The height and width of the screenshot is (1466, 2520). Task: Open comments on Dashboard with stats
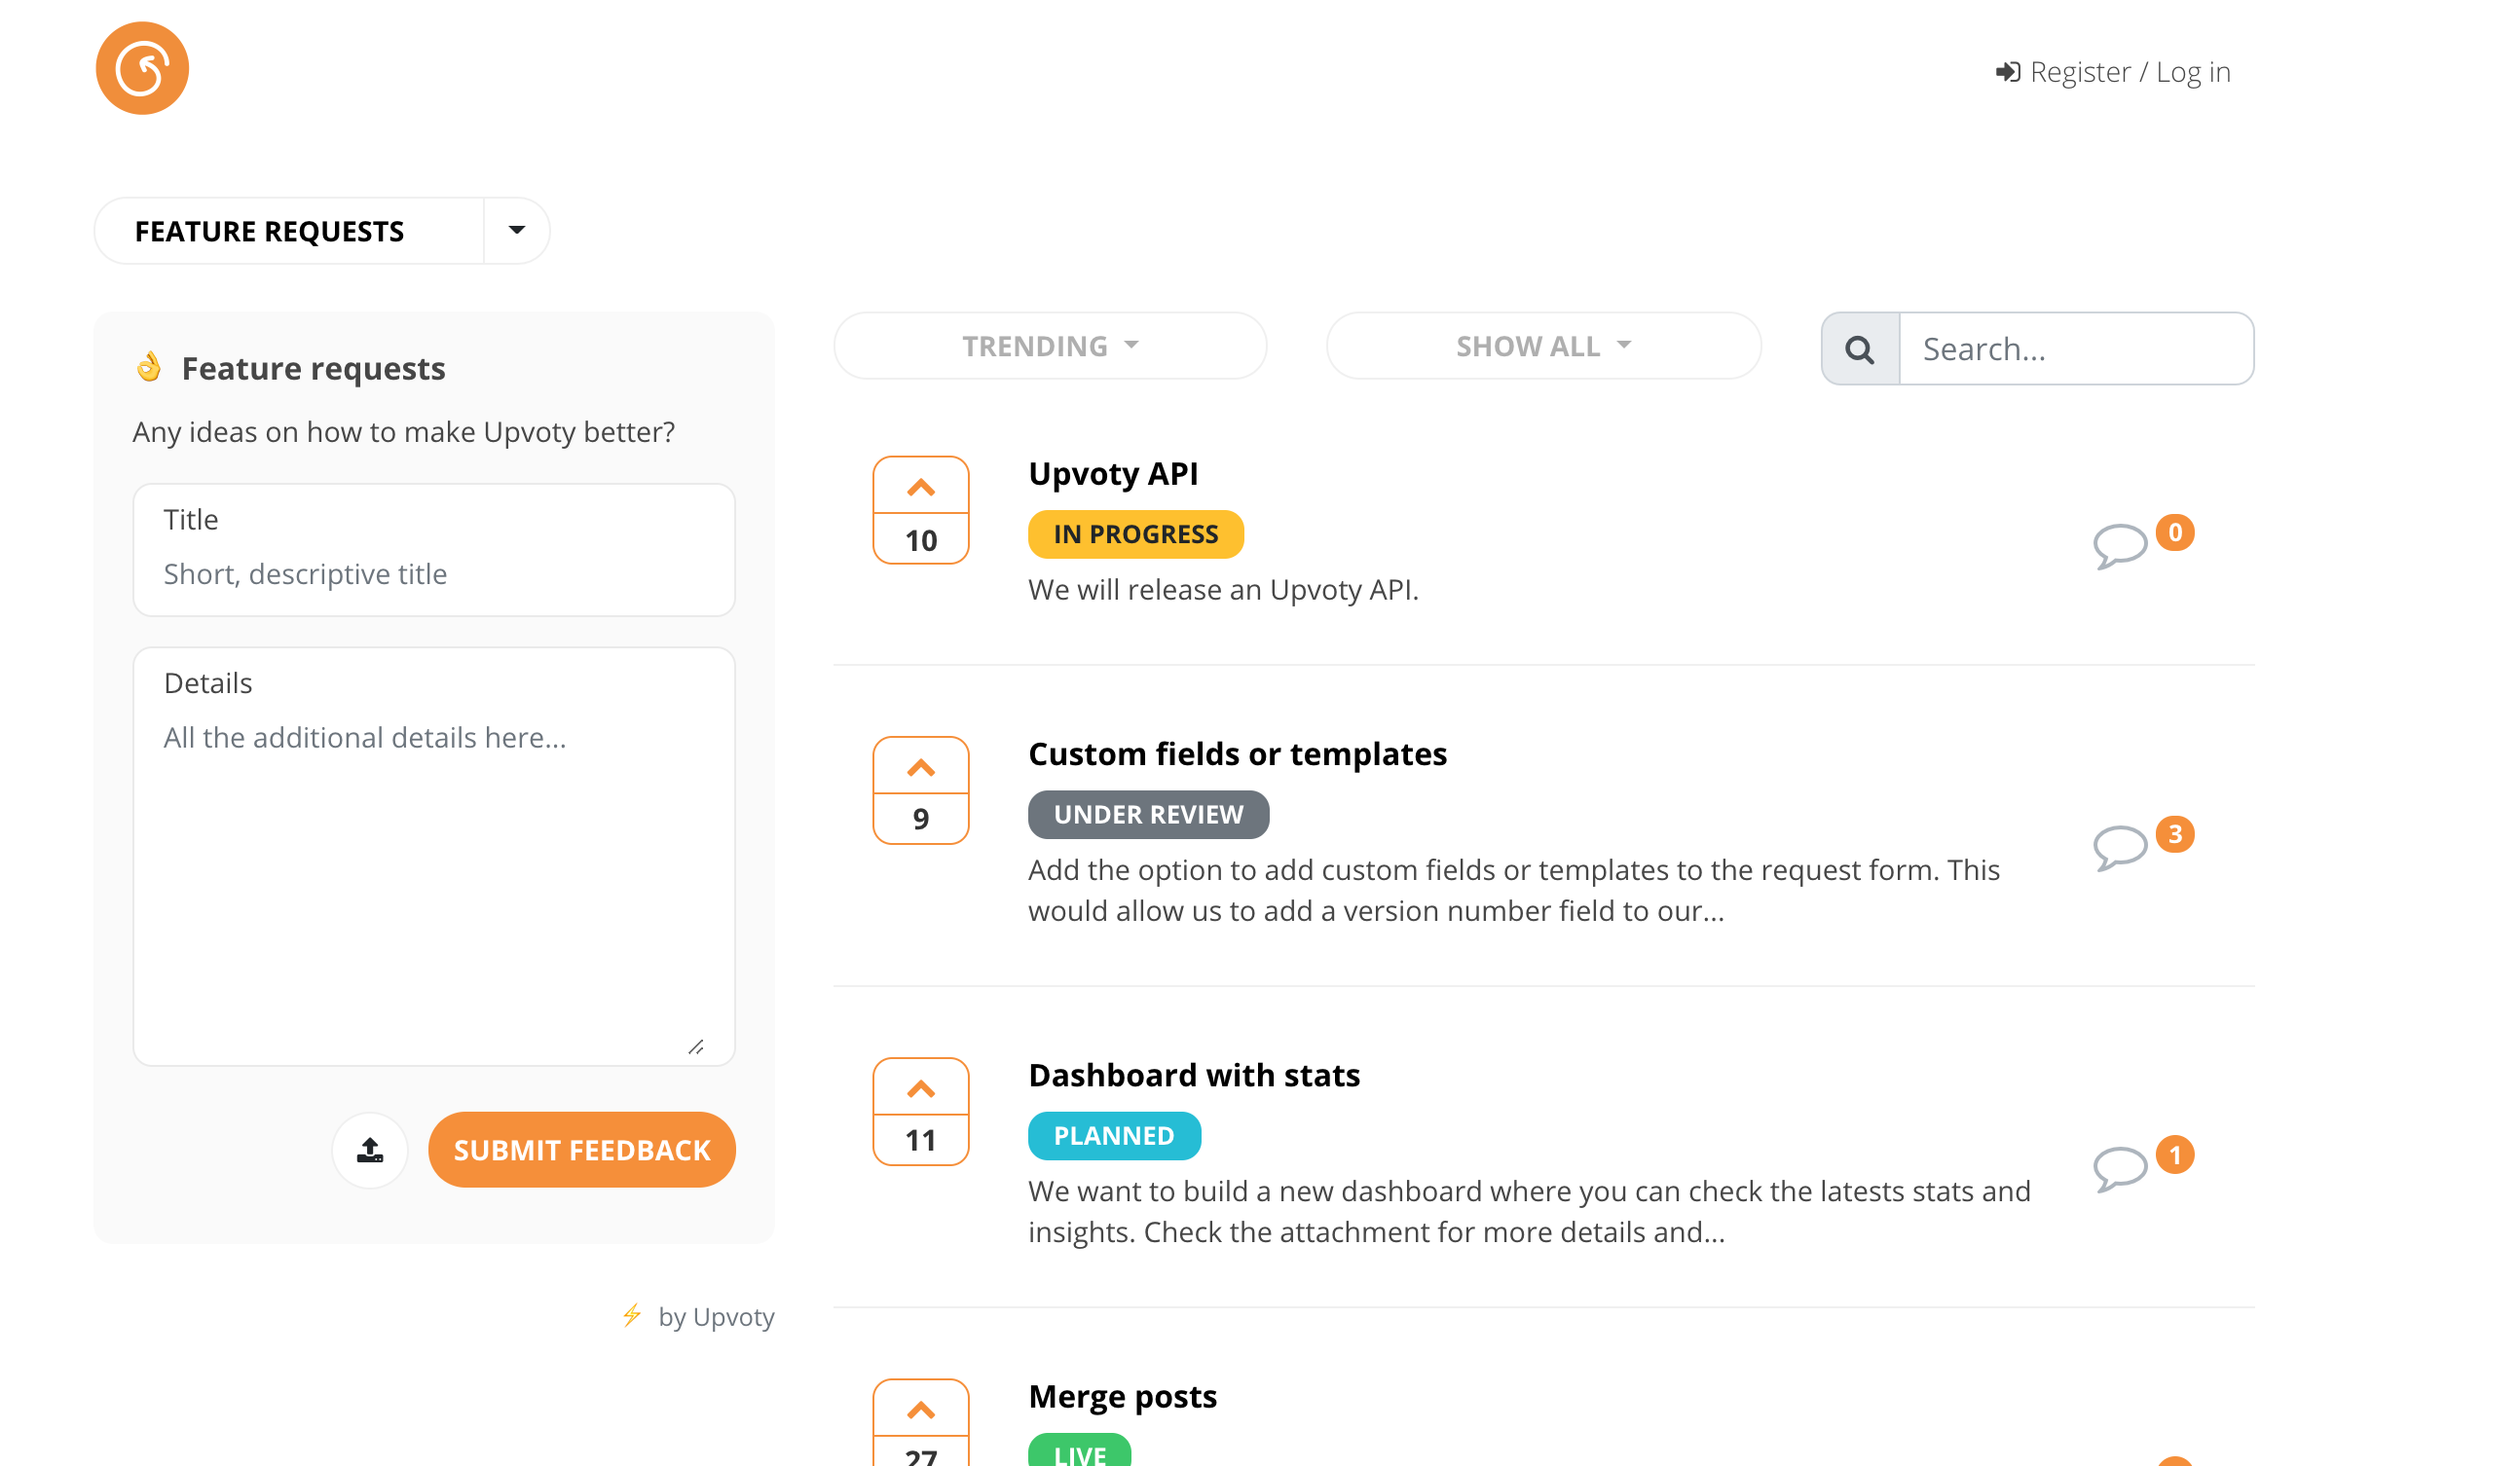tap(2119, 1168)
